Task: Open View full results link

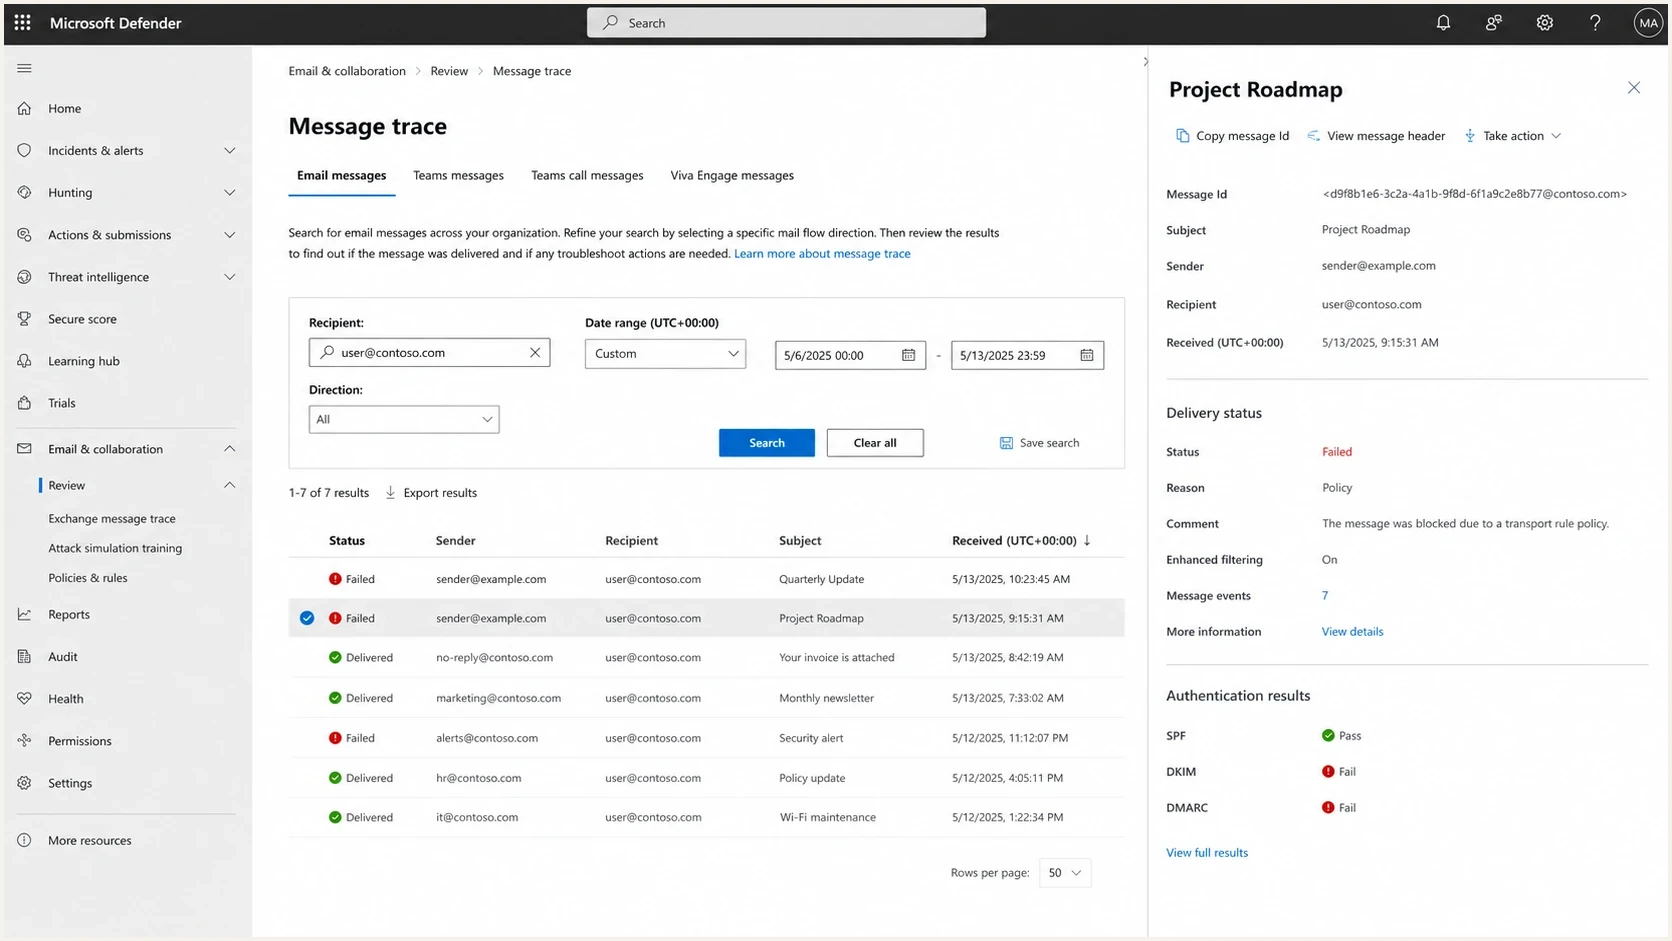Action: pyautogui.click(x=1207, y=853)
